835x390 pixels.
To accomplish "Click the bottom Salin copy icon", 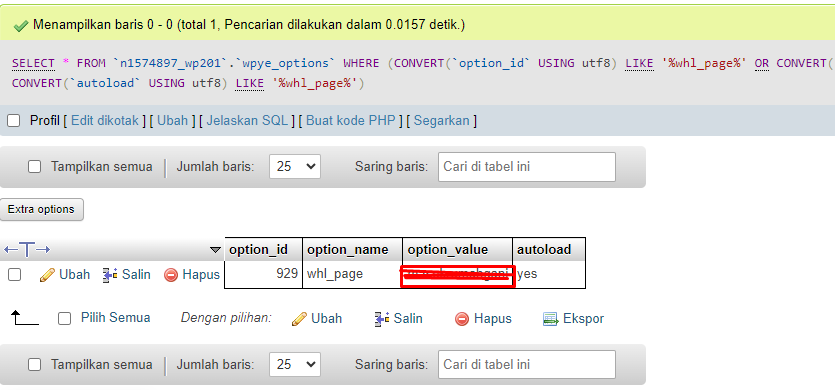I will click(382, 319).
